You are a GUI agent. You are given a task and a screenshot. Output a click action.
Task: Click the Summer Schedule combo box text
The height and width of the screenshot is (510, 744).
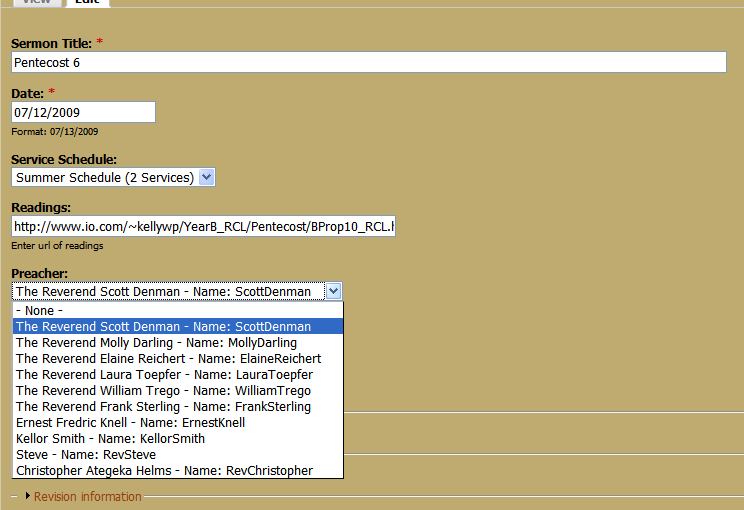105,177
